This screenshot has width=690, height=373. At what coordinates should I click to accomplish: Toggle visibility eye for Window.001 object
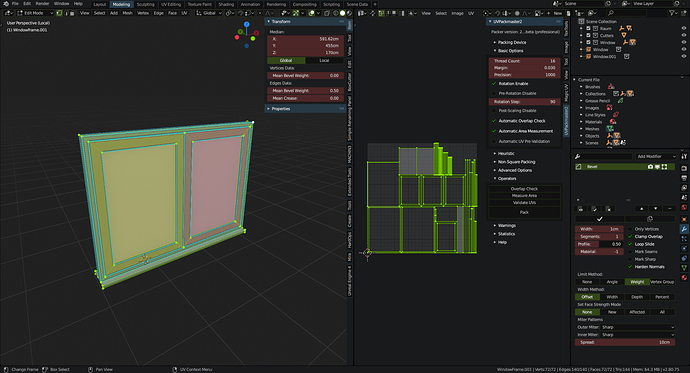pyautogui.click(x=683, y=56)
